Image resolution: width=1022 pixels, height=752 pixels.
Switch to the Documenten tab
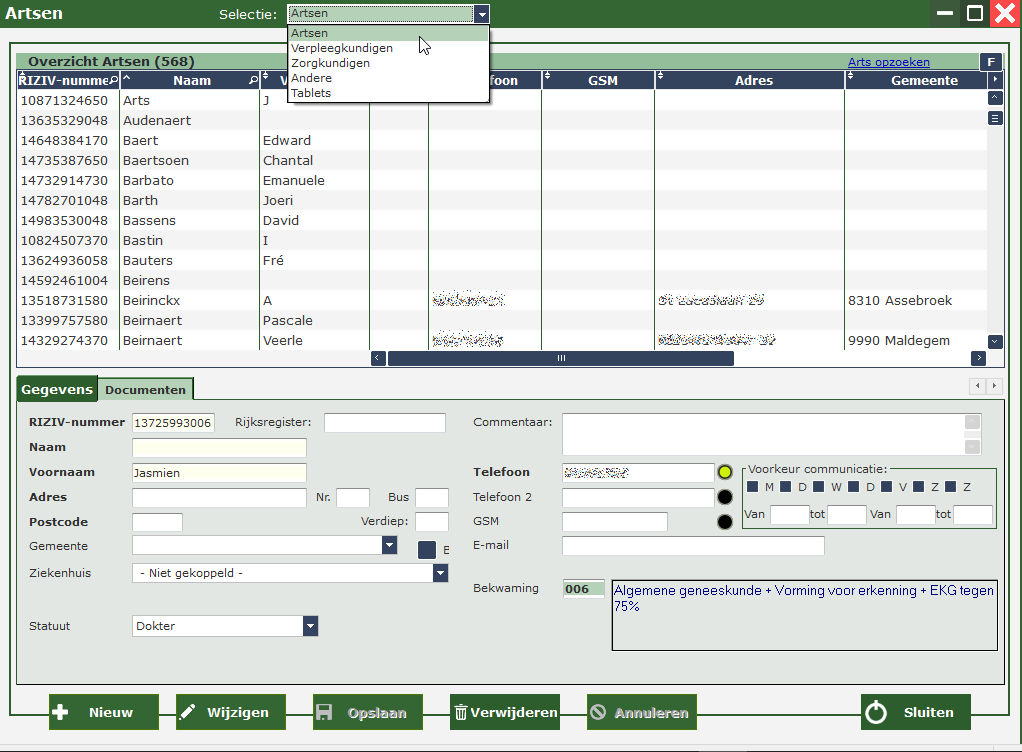145,390
